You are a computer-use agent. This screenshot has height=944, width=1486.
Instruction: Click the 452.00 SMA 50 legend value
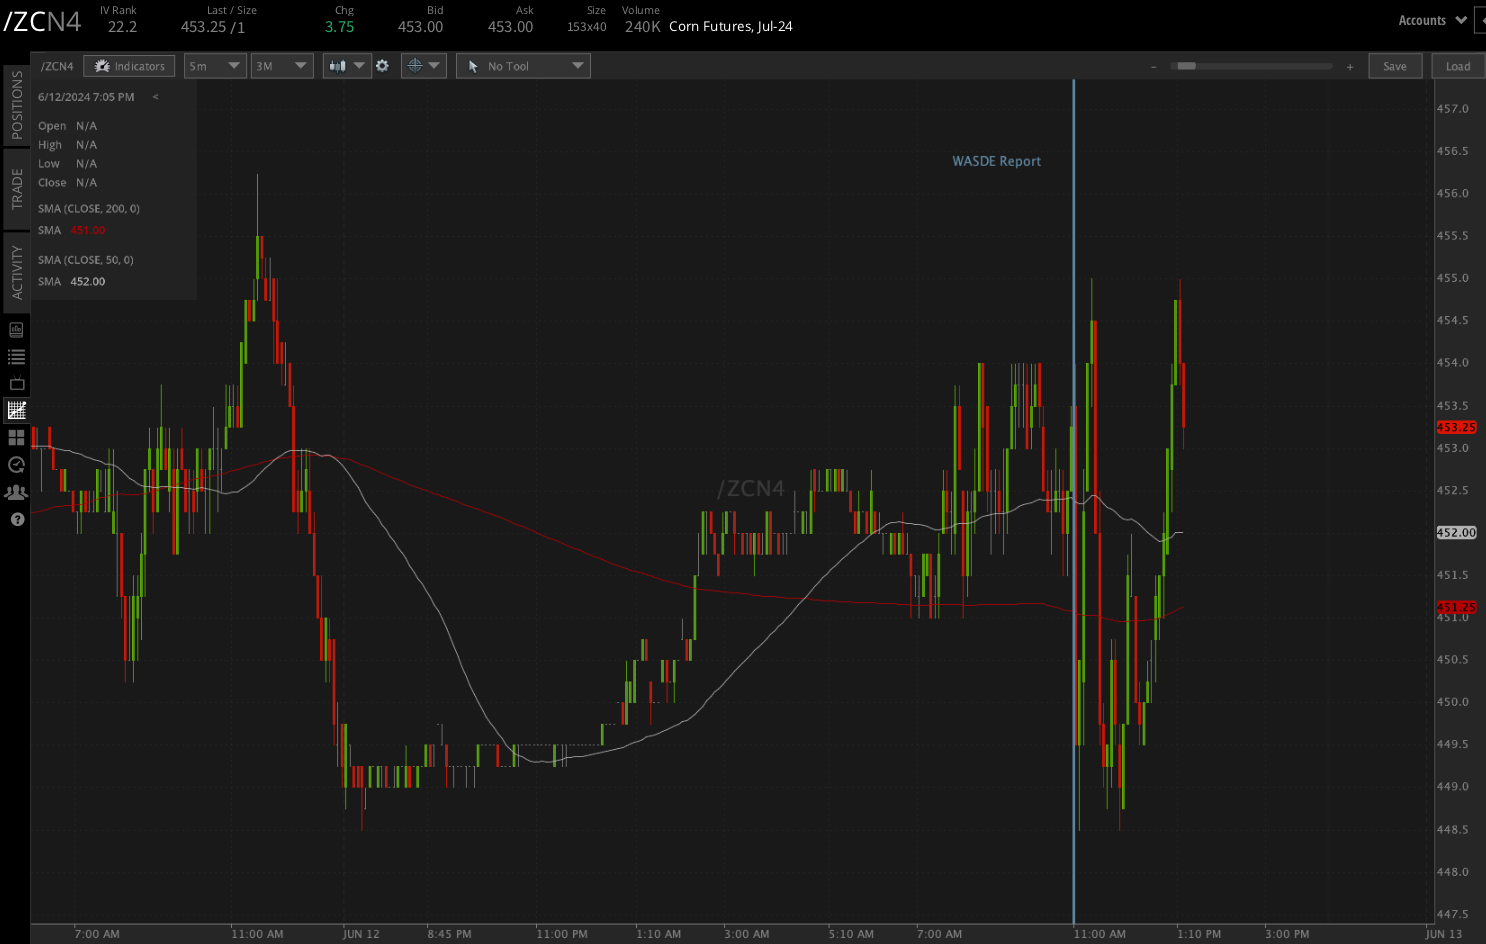(x=88, y=282)
